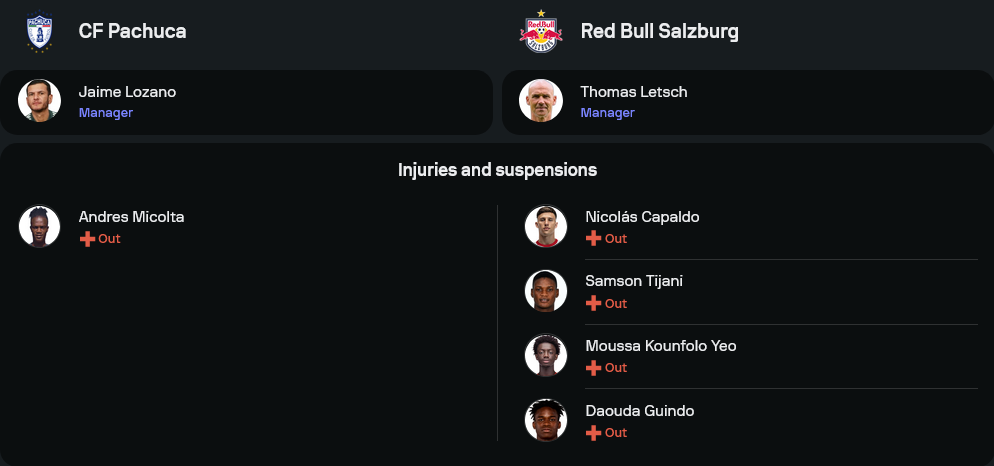The height and width of the screenshot is (466, 994).
Task: Click Daouda Guindo's player avatar
Action: click(x=546, y=420)
